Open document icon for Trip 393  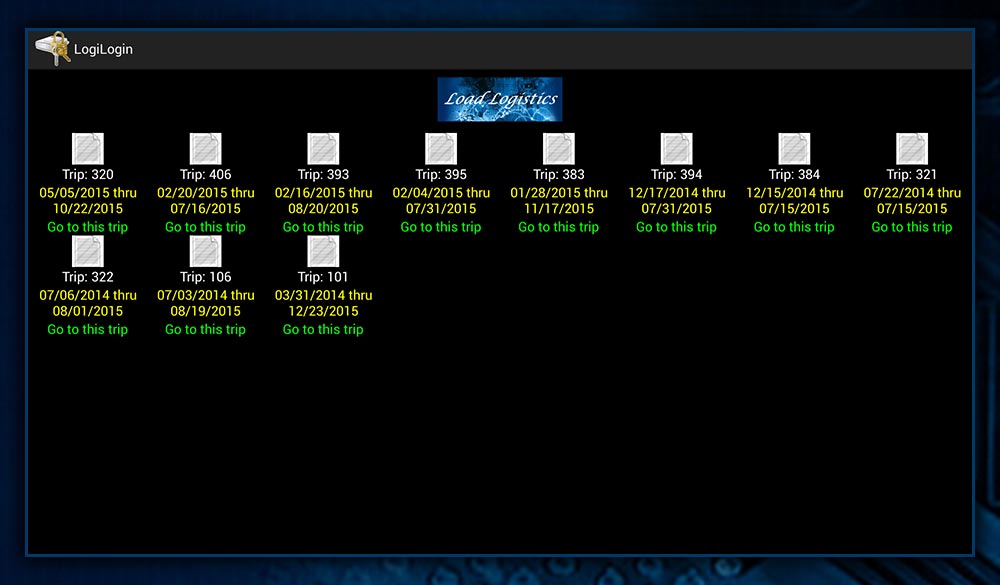(323, 149)
